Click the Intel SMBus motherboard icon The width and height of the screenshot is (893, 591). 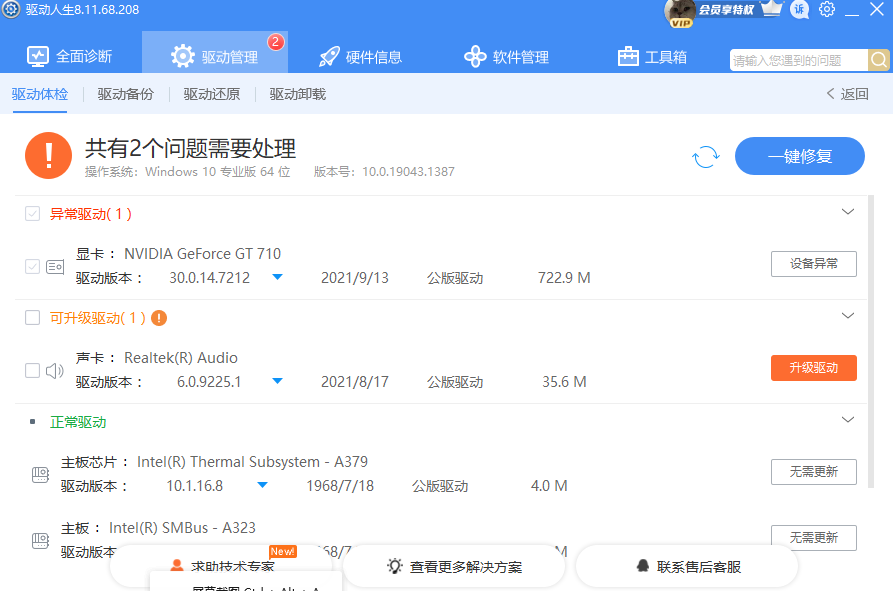40,541
